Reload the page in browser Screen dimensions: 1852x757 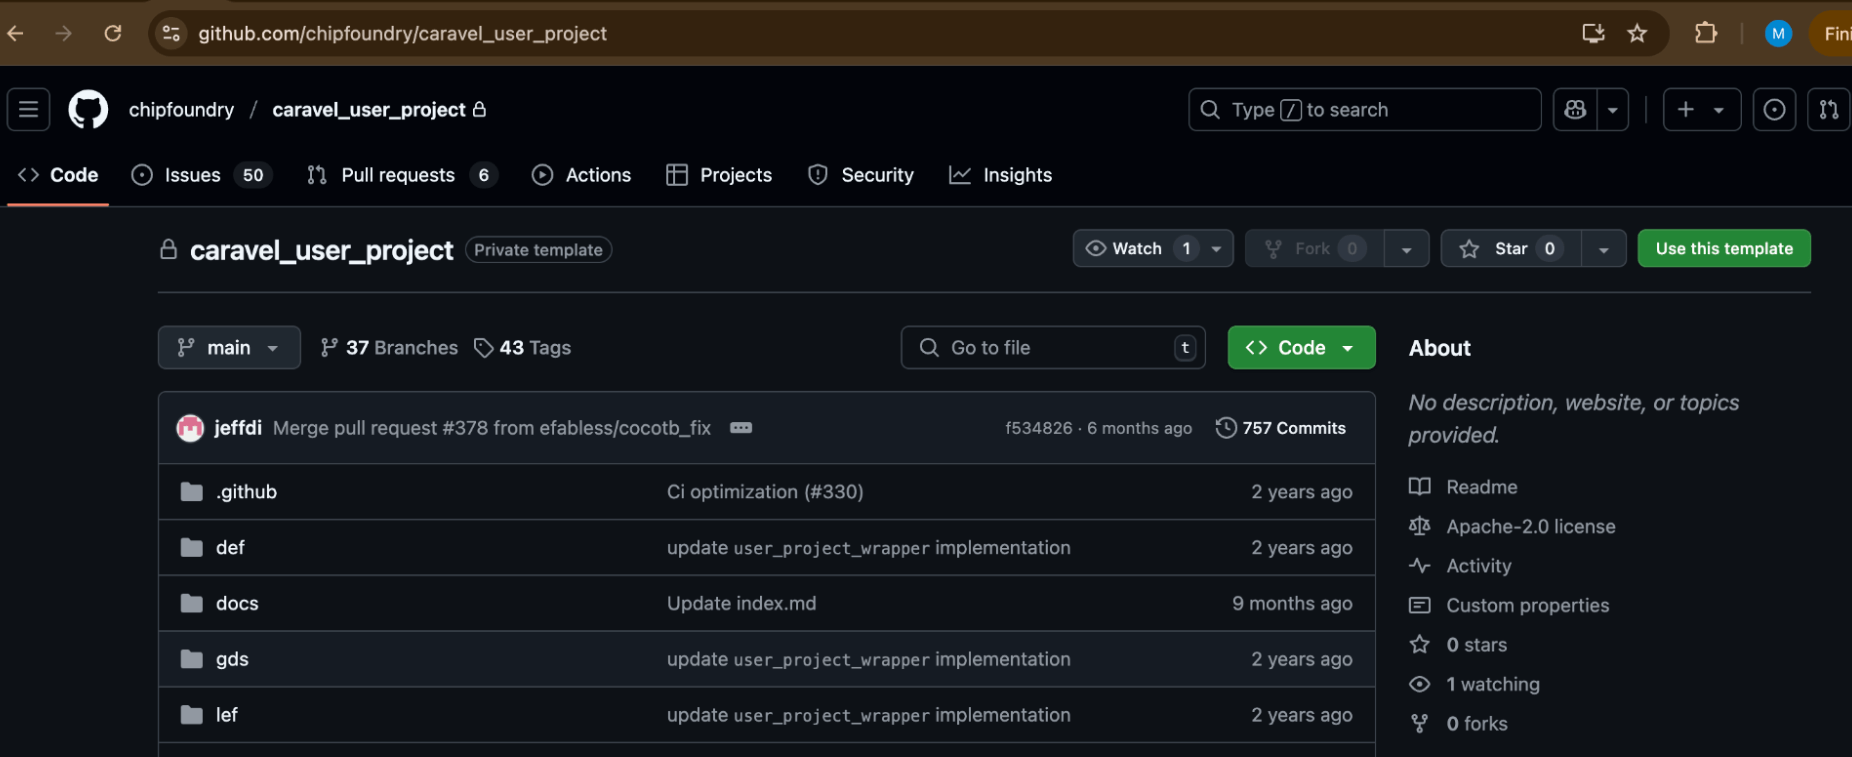(x=113, y=34)
